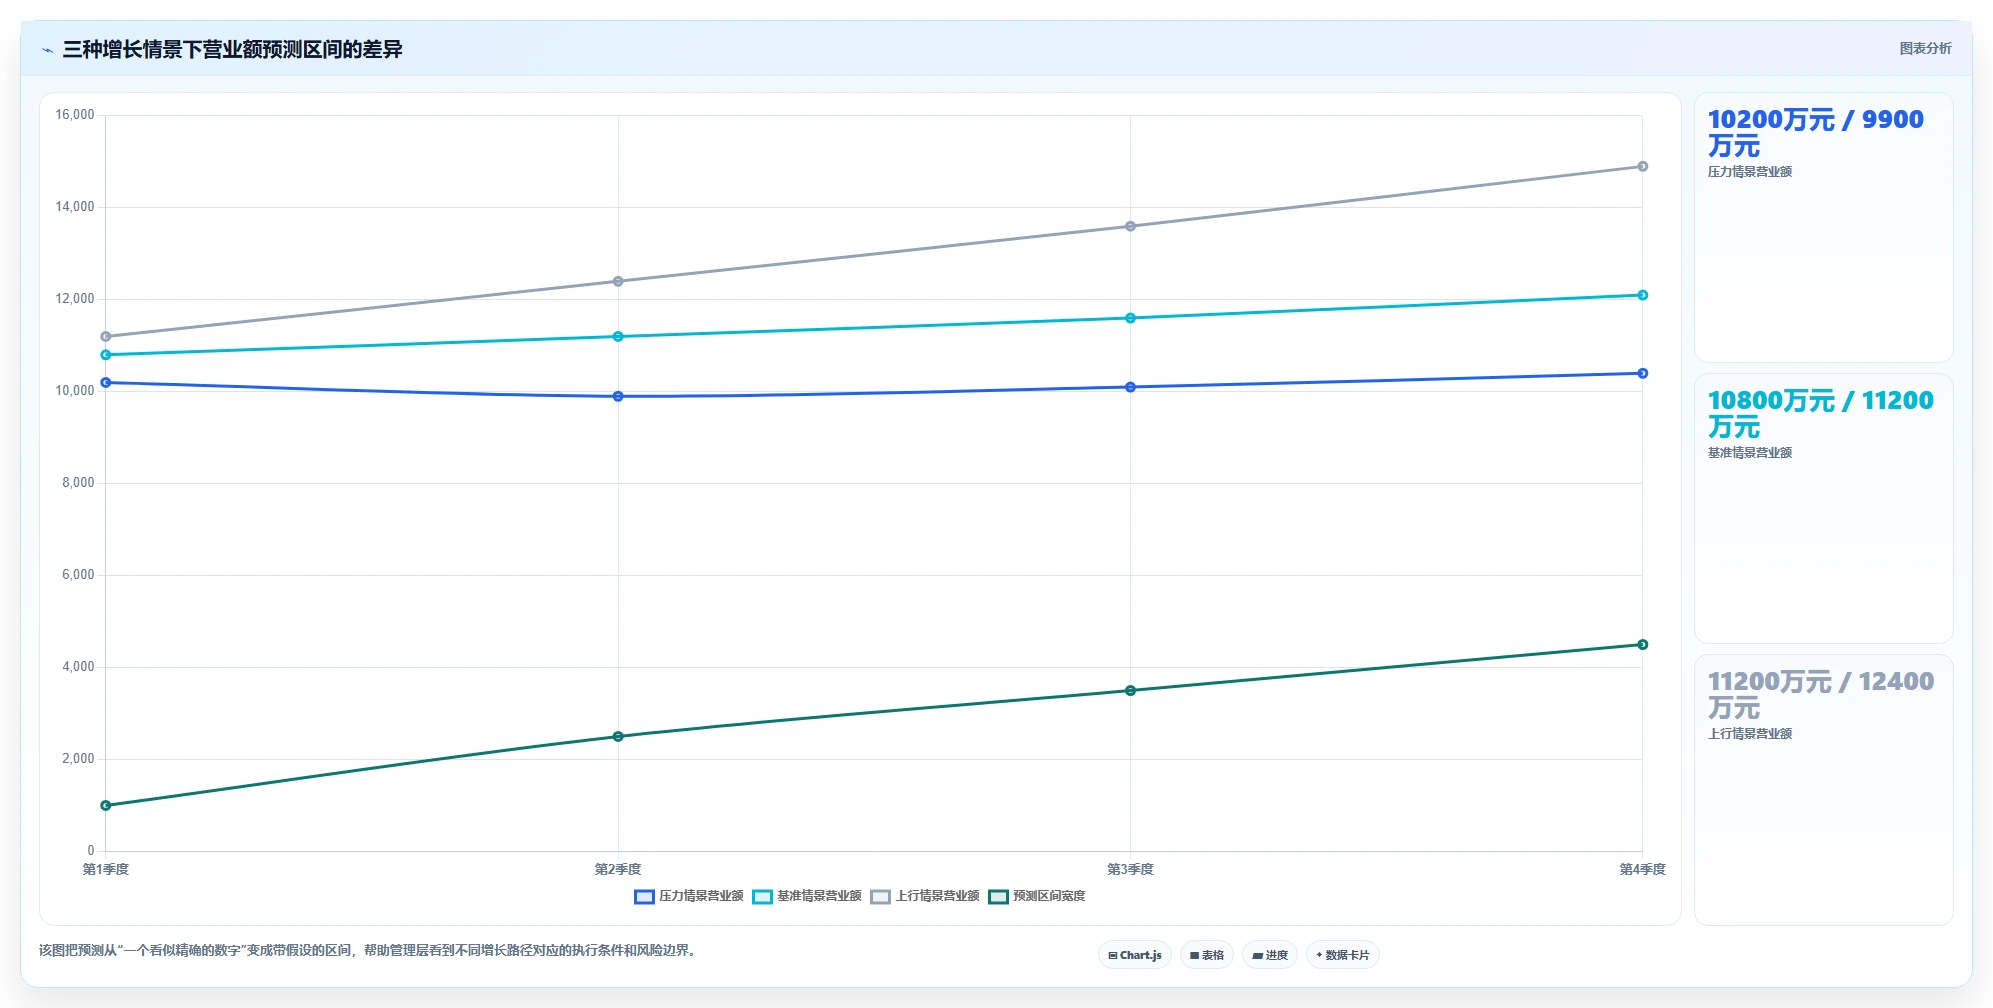Click the 8,000 y-axis label
The height and width of the screenshot is (1008, 1993).
[79, 483]
